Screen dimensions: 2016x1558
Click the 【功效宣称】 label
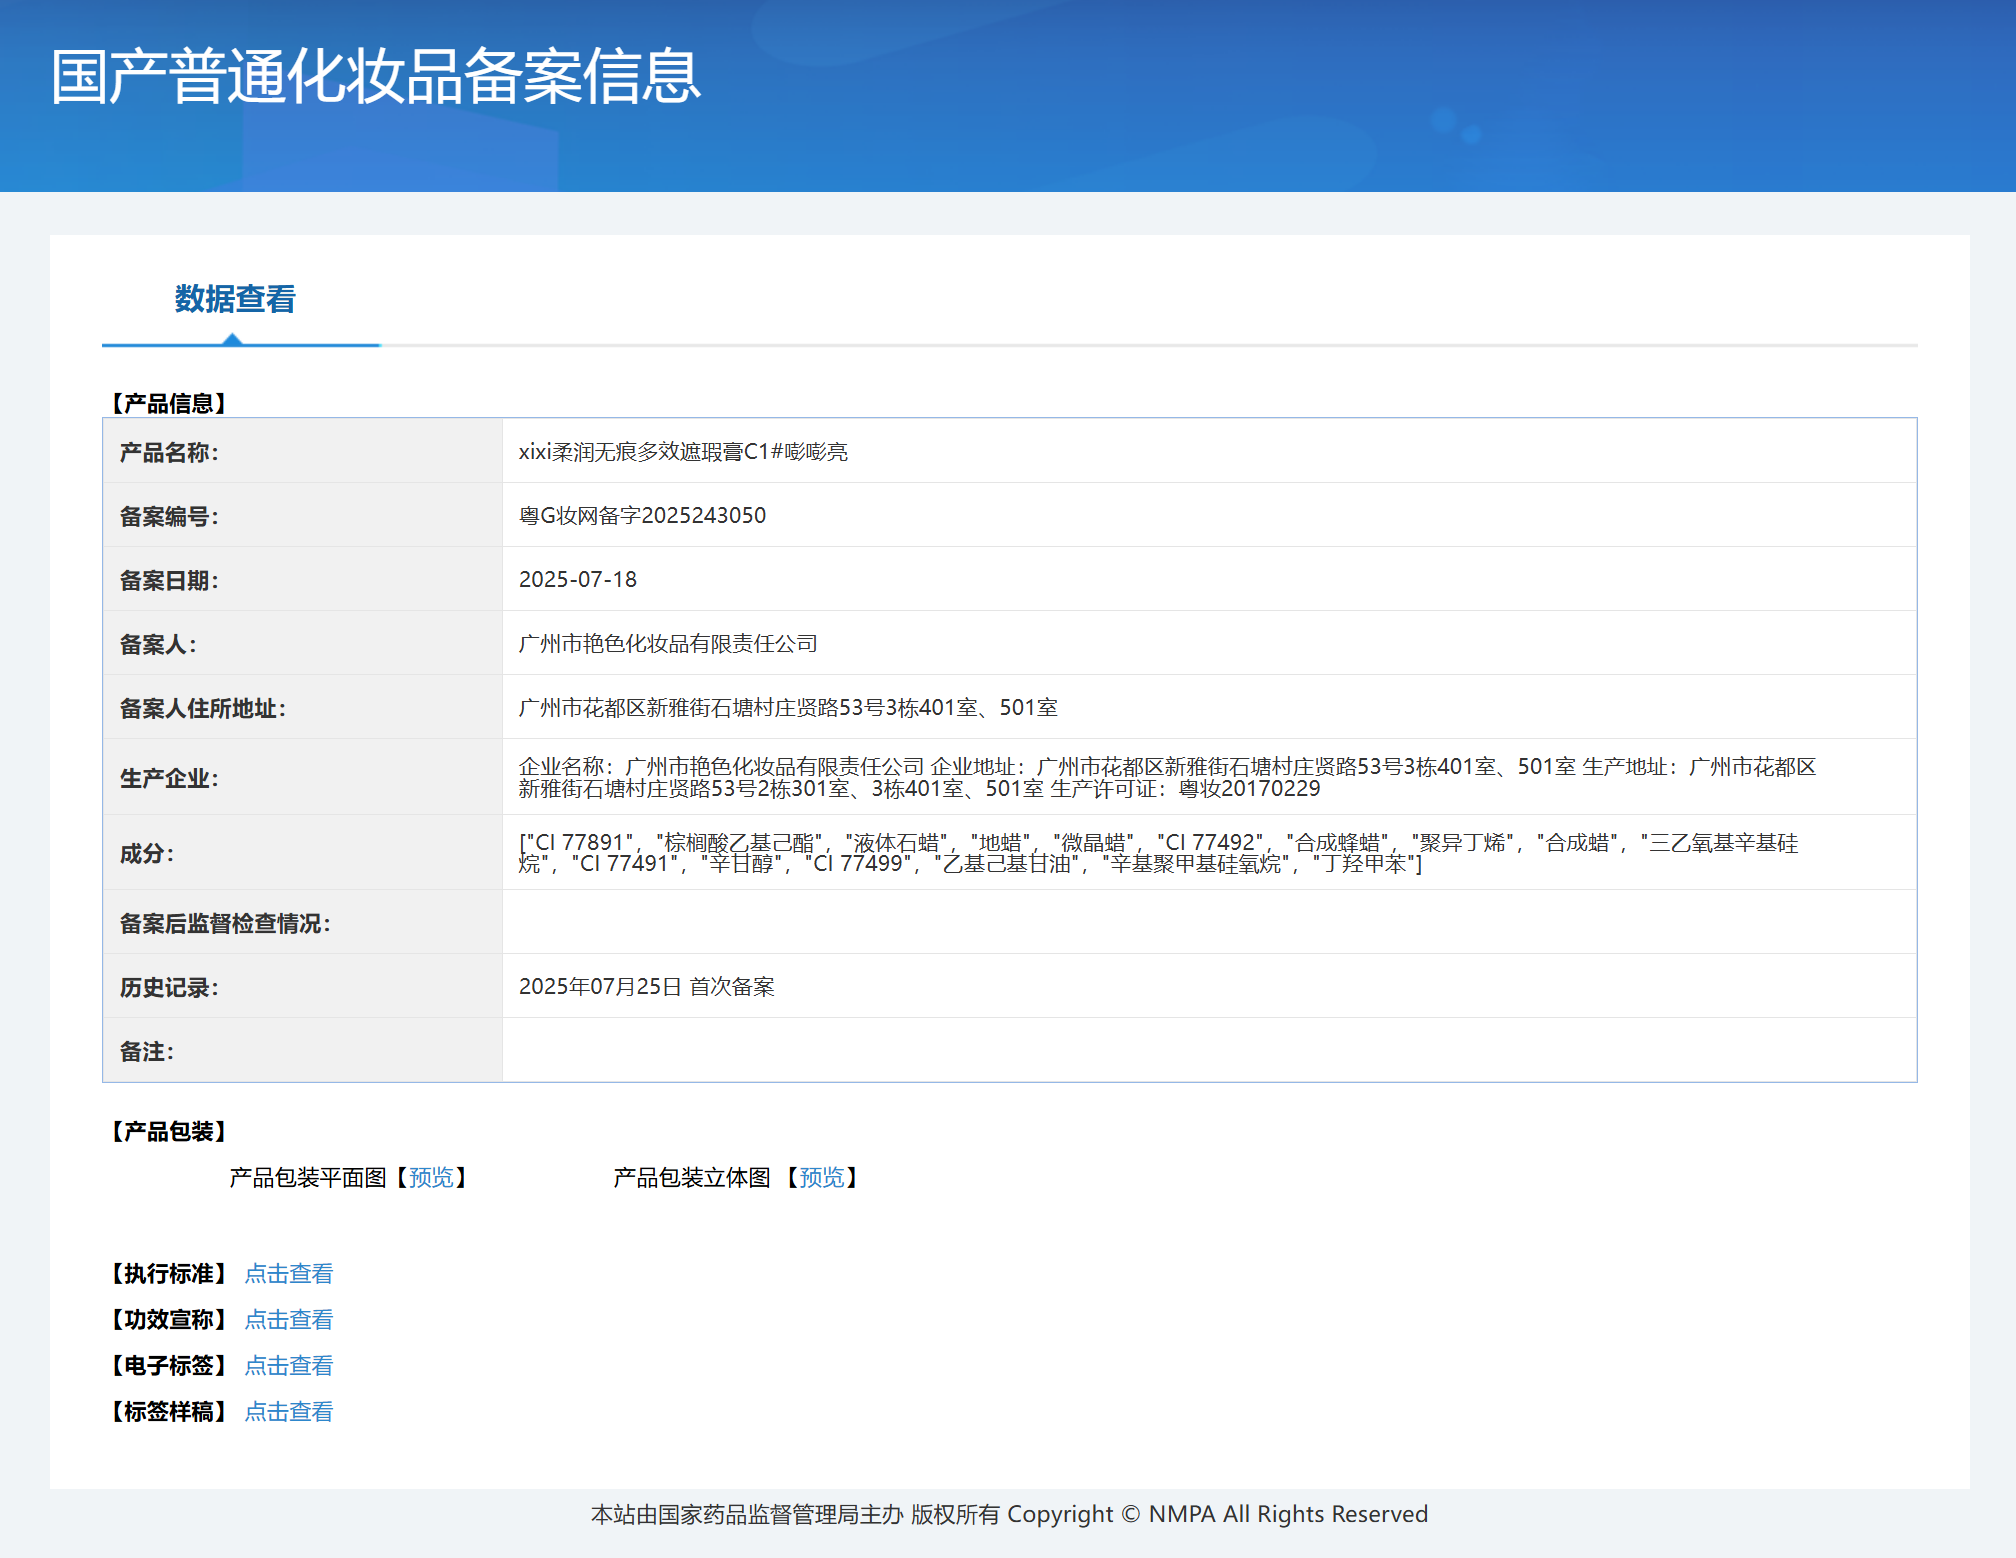pyautogui.click(x=169, y=1320)
